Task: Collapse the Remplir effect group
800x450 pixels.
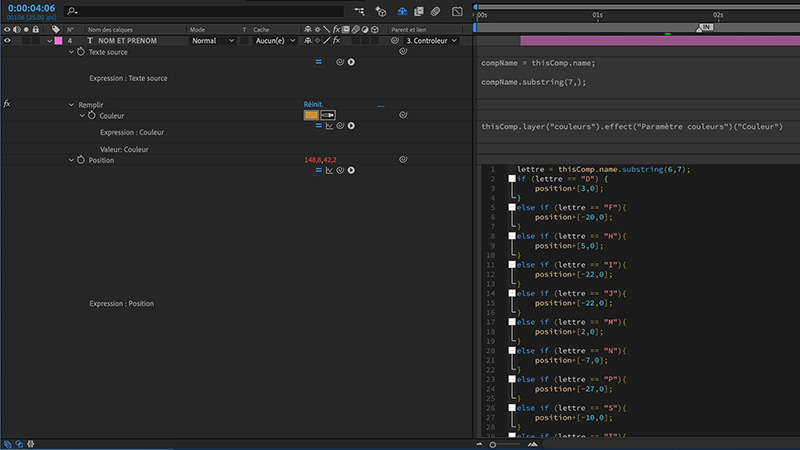Action: [71, 105]
